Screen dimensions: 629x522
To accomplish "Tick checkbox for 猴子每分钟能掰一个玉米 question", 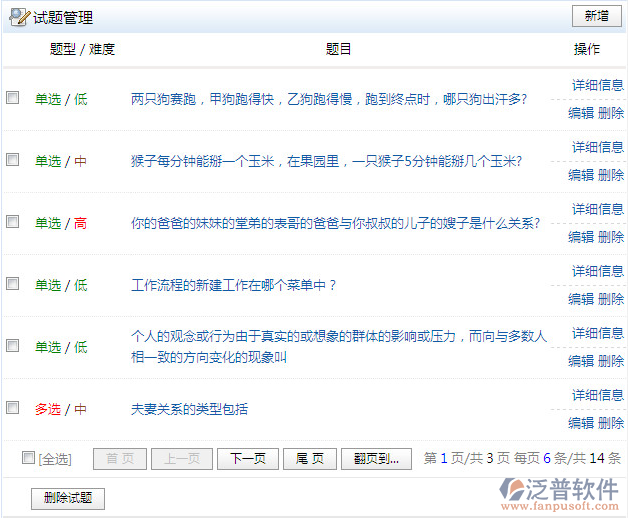I will click(12, 160).
